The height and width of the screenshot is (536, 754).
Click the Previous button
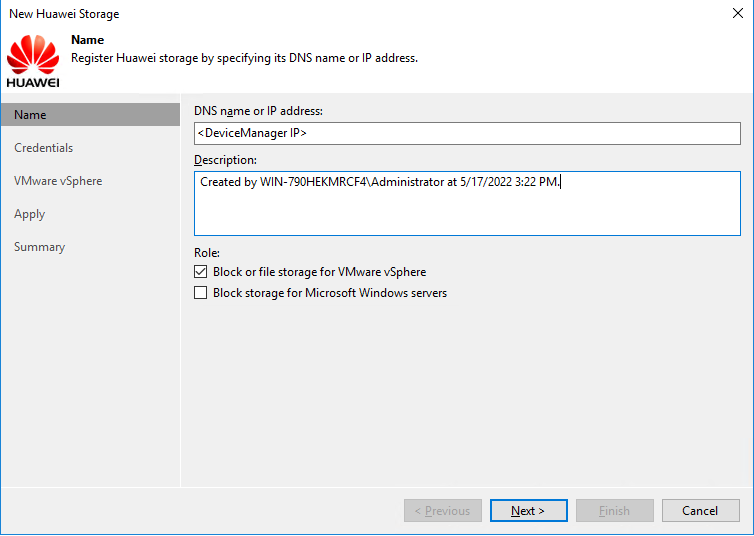click(443, 511)
